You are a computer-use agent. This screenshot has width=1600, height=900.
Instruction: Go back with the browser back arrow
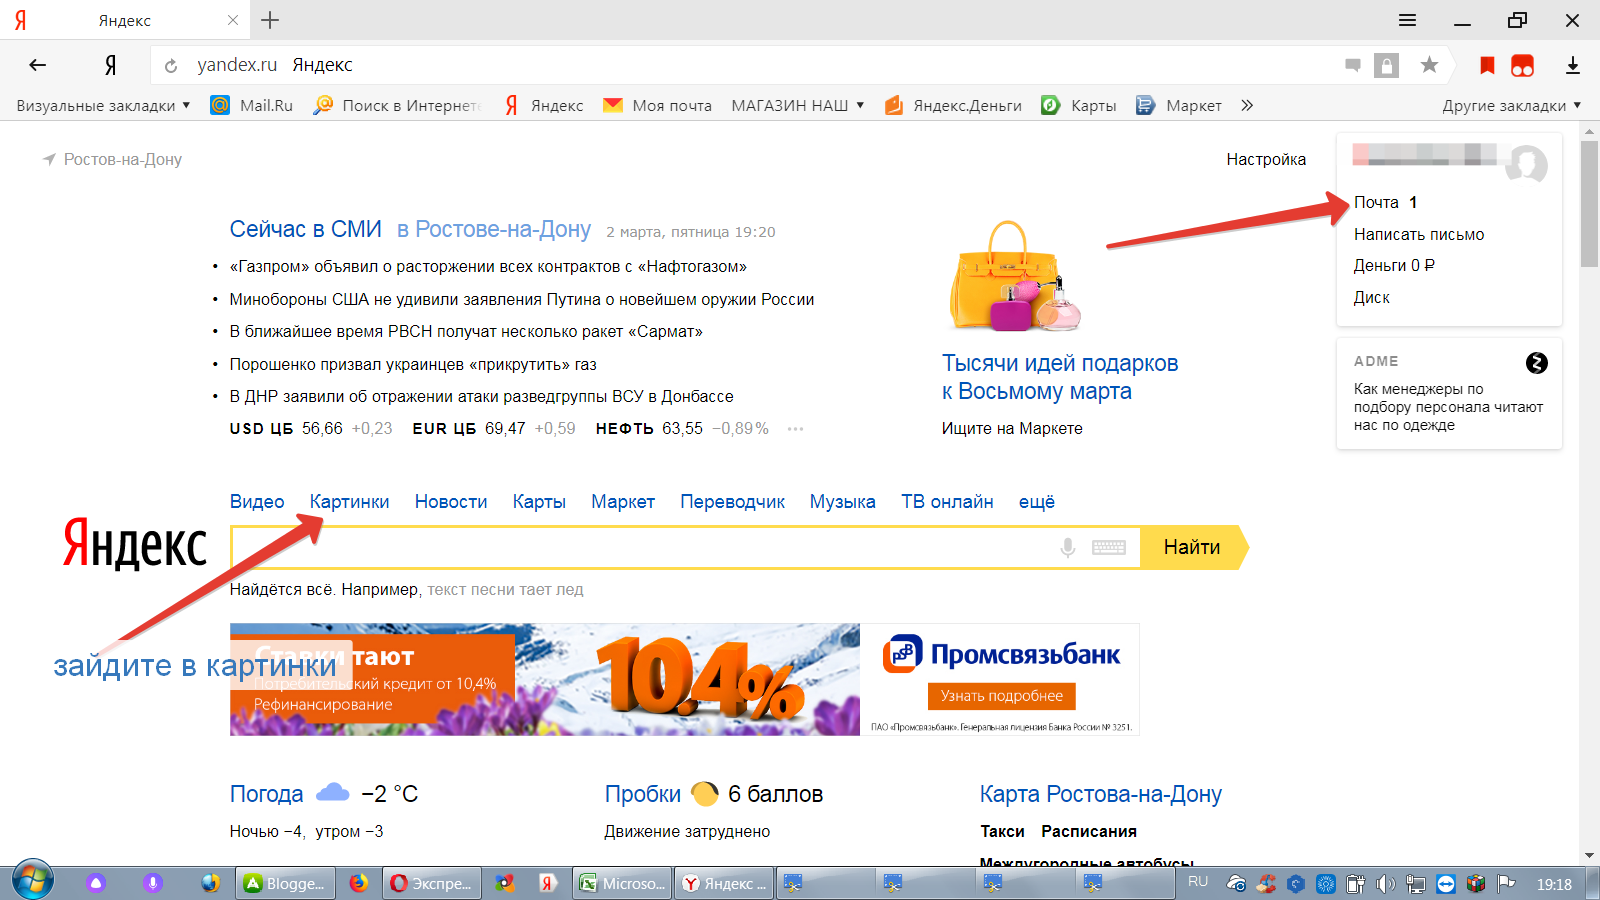tap(38, 65)
